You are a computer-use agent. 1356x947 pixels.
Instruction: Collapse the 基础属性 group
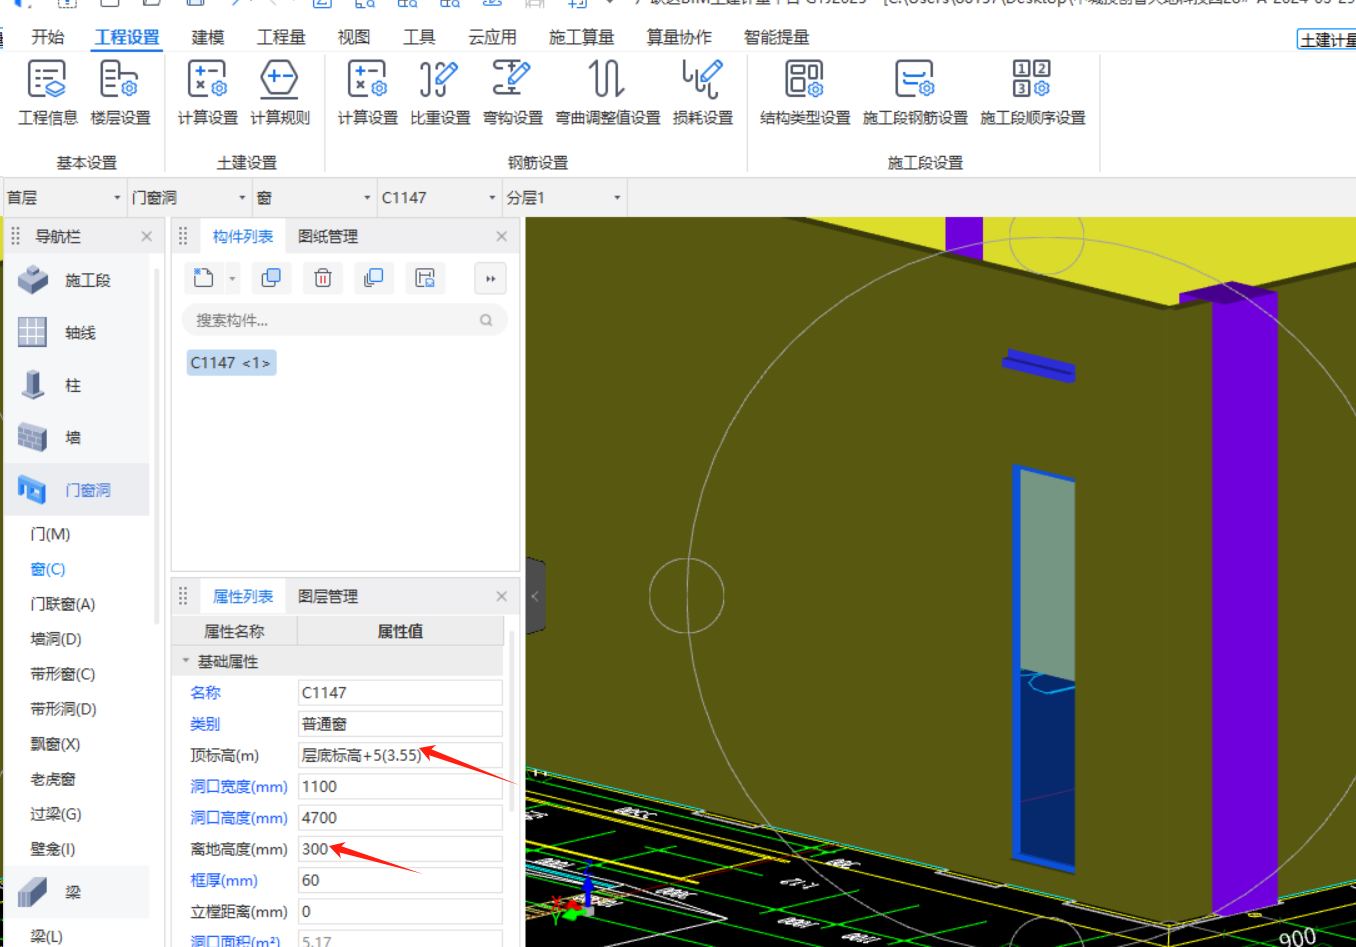click(x=186, y=661)
